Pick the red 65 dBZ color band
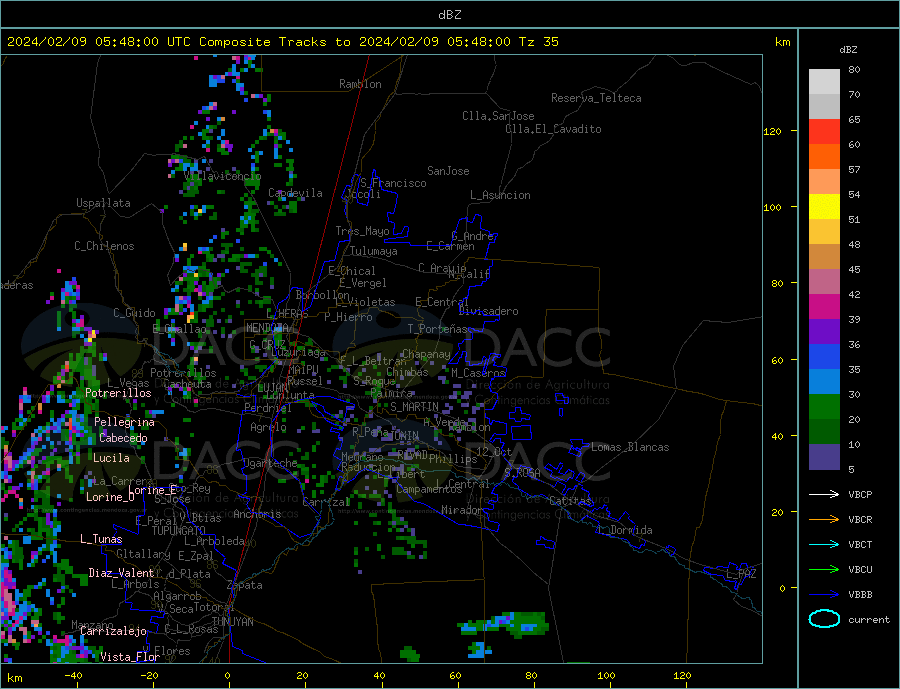The width and height of the screenshot is (900, 689). coord(824,131)
